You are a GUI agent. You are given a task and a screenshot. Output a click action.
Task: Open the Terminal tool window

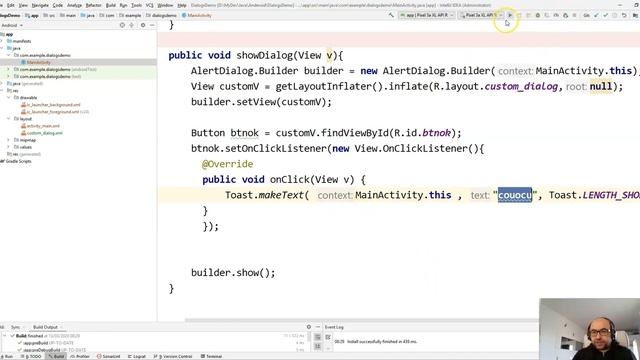click(x=211, y=356)
